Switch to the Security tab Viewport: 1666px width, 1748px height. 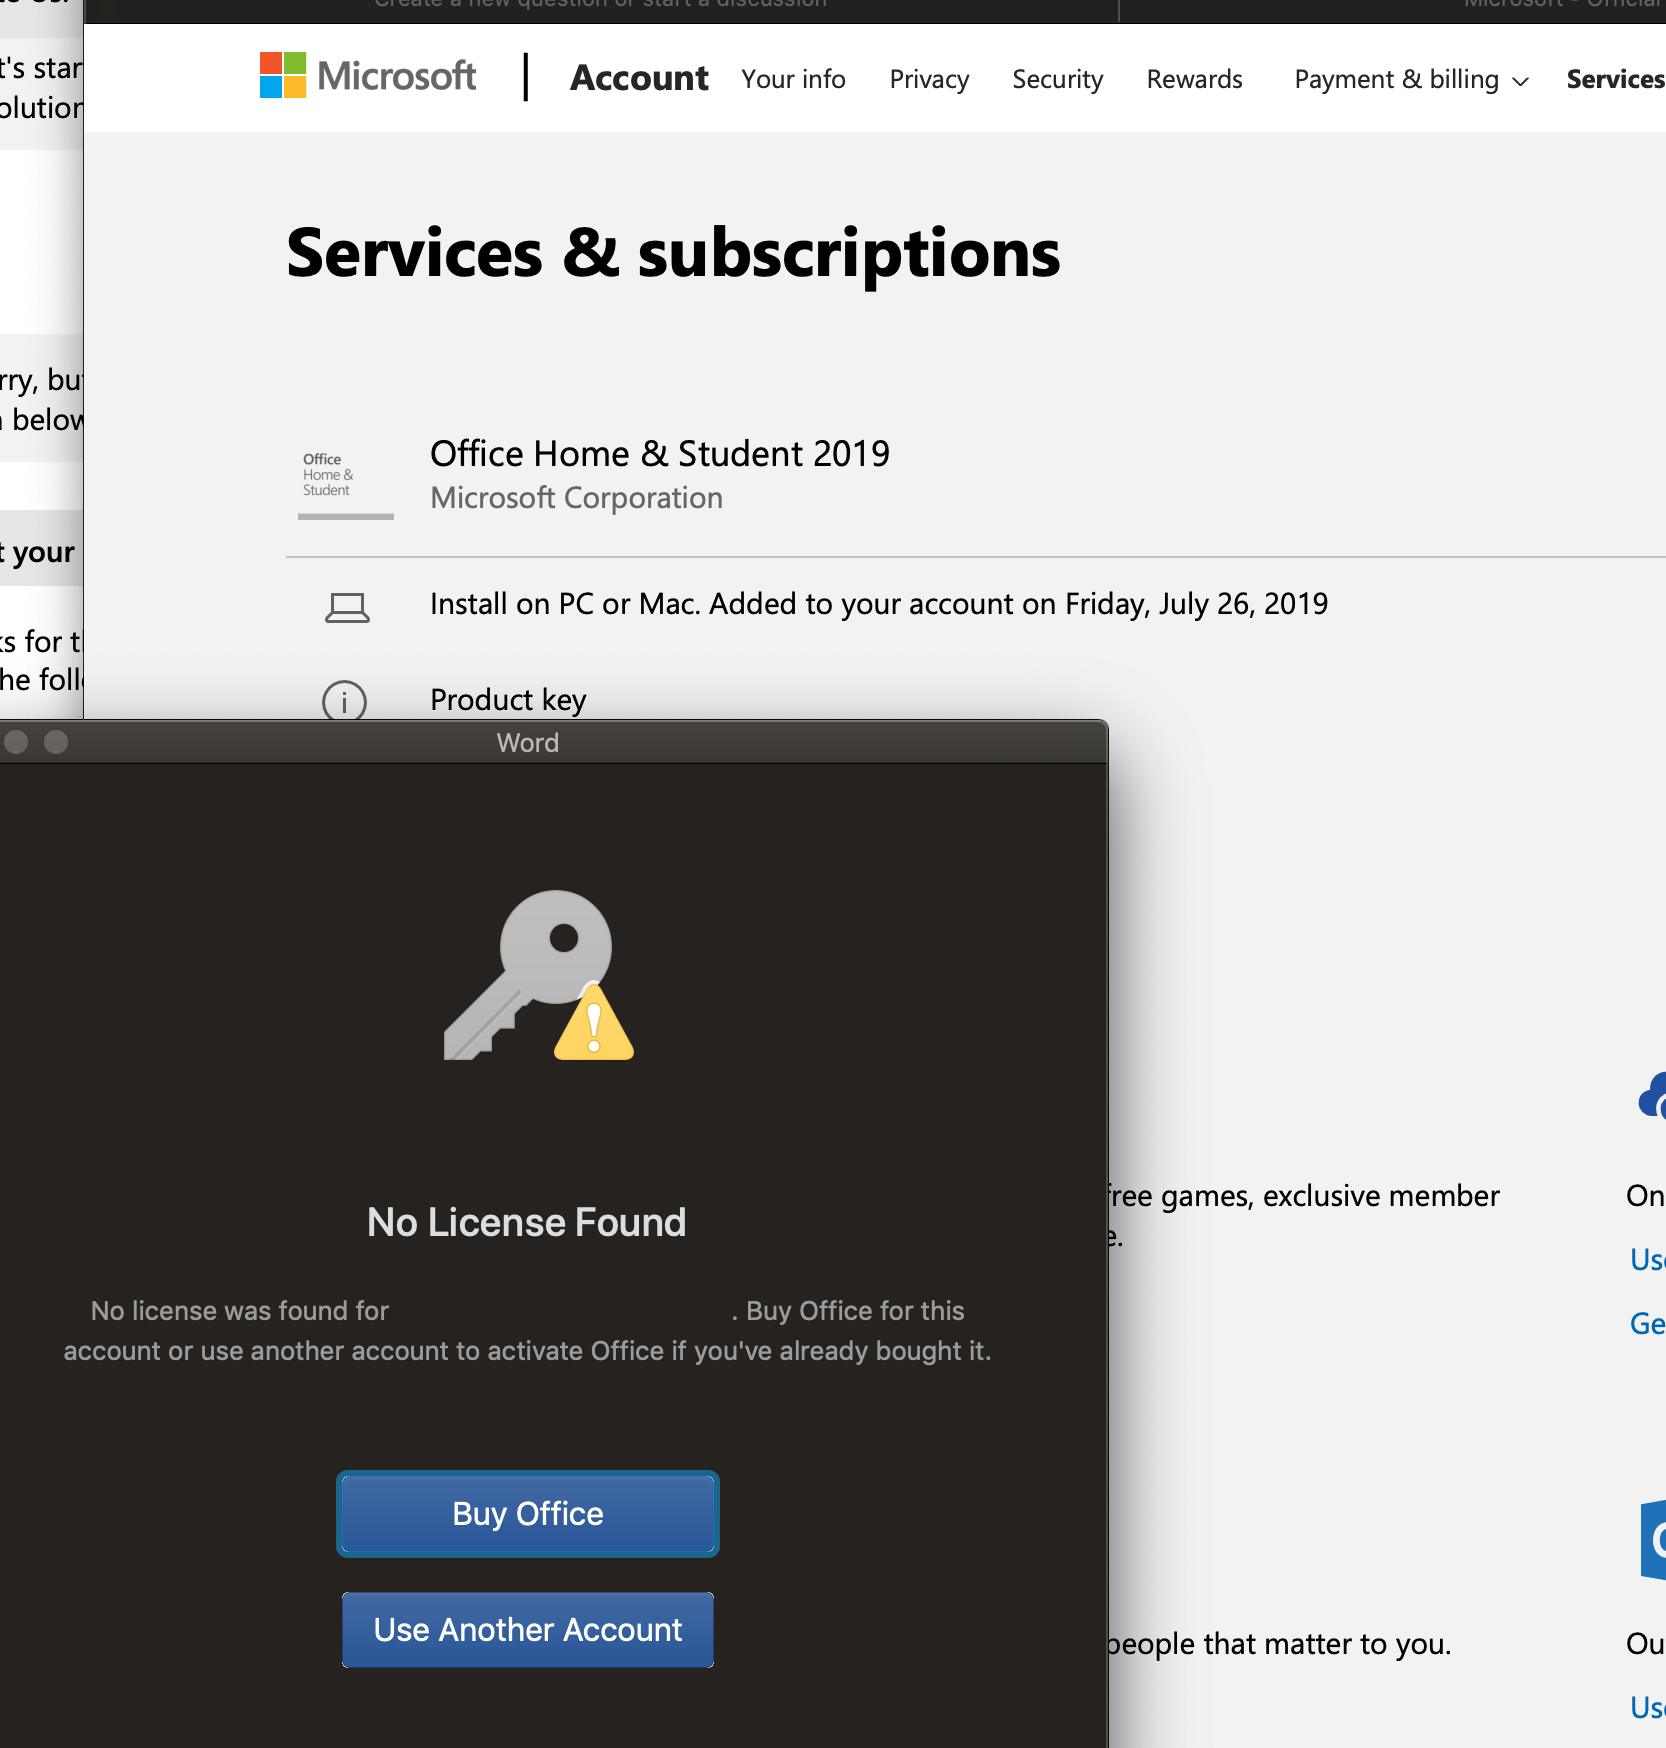[x=1057, y=79]
